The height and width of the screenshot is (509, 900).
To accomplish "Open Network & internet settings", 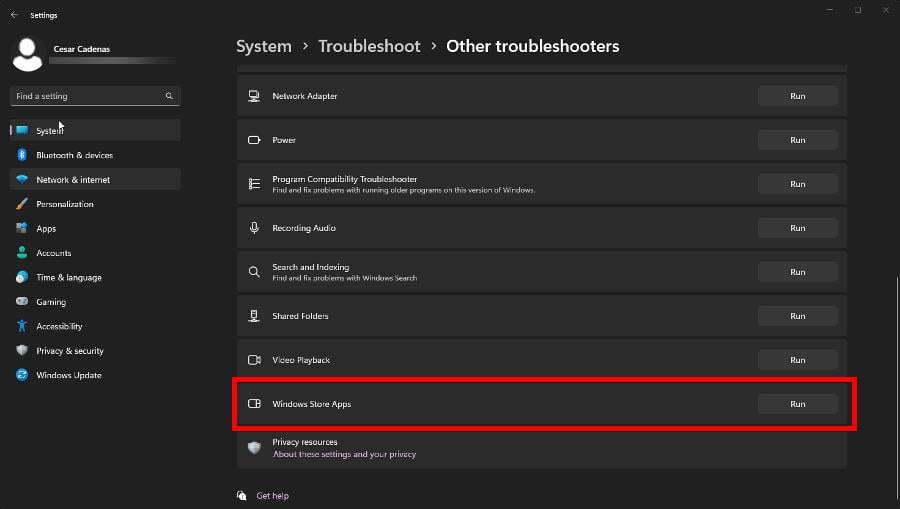I will [73, 180].
